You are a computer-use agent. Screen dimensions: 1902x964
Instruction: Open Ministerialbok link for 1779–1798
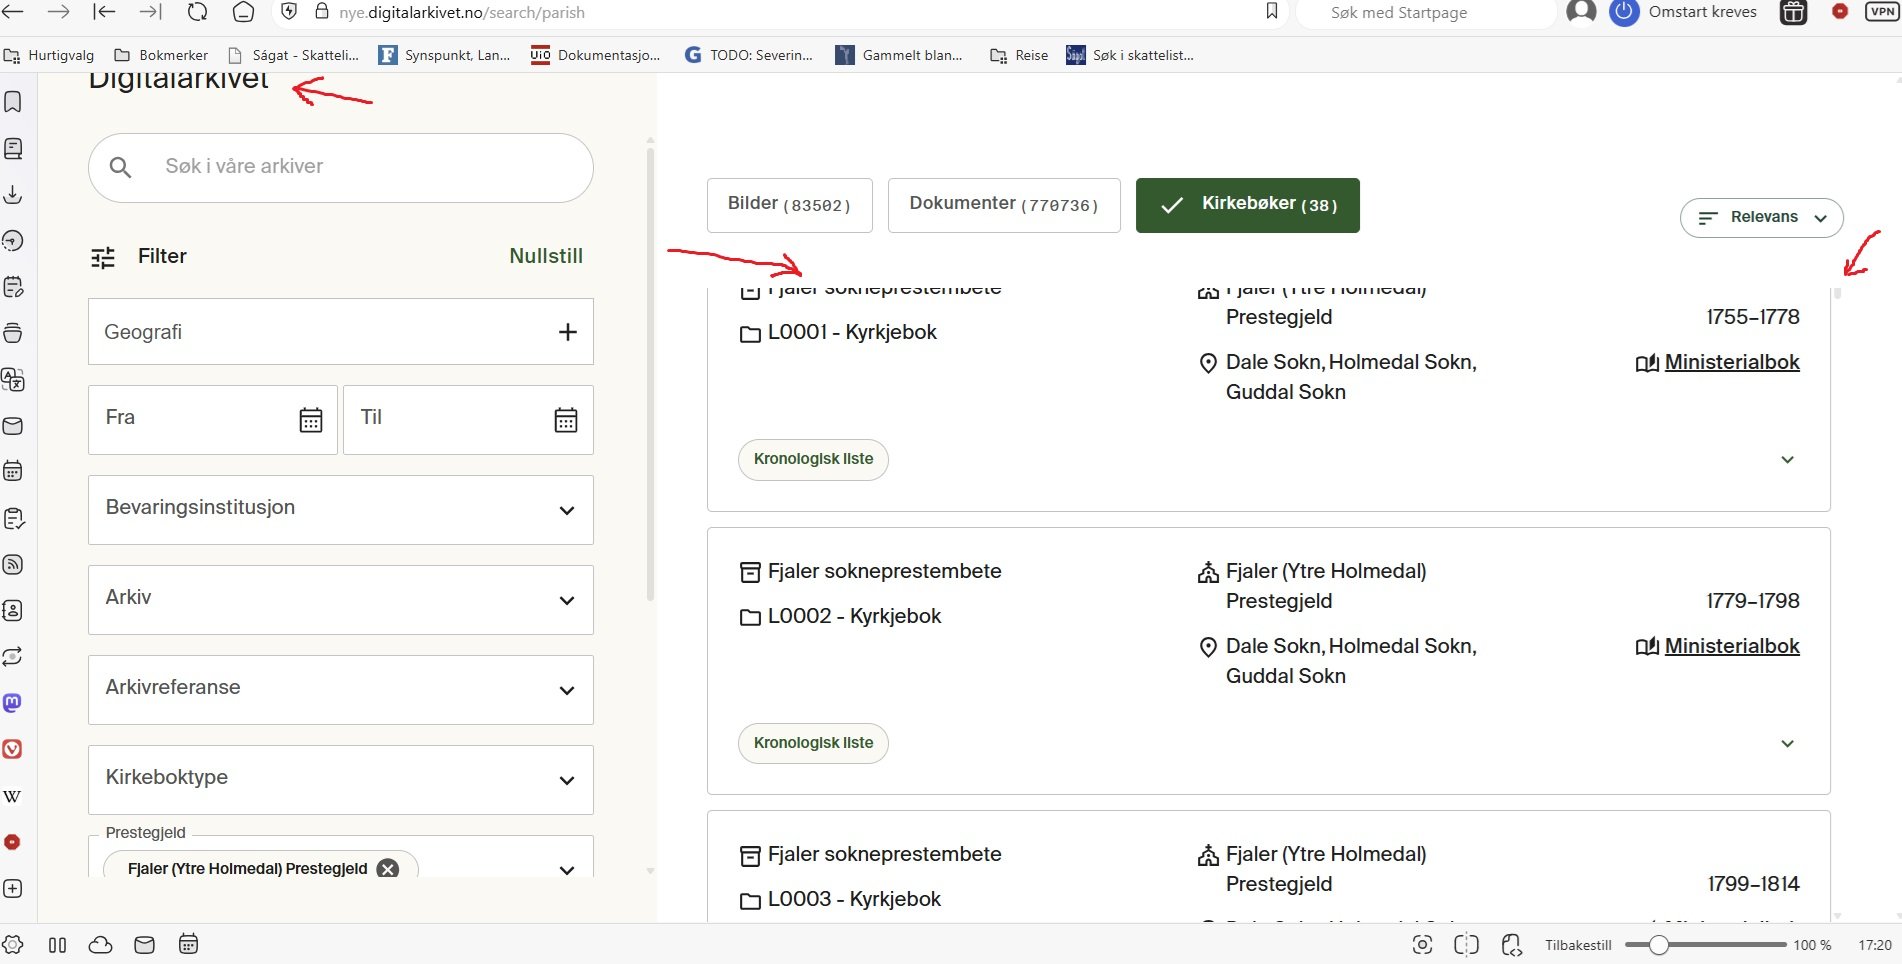1731,646
